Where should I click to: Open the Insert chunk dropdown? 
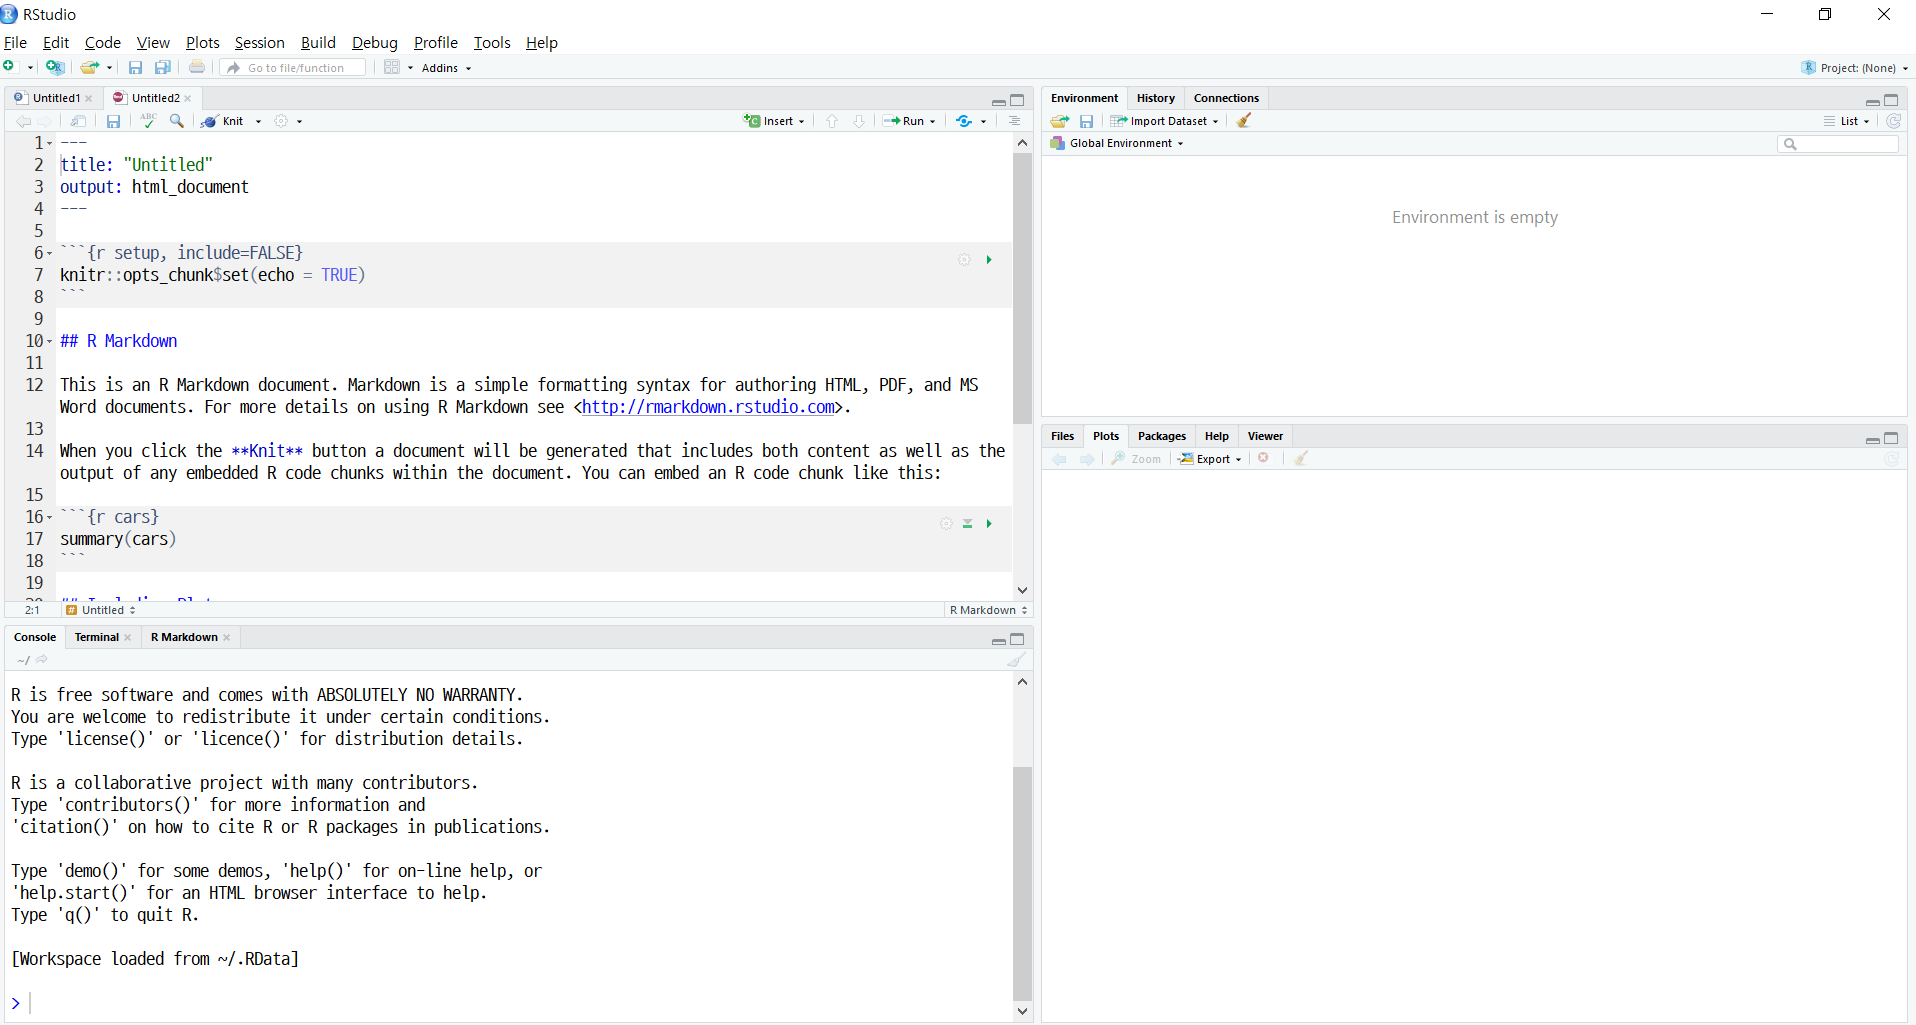[774, 121]
